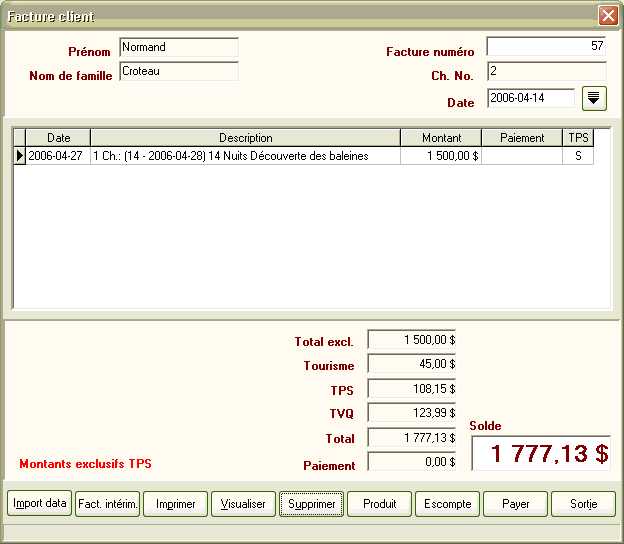624x544 pixels.
Task: Select the Facture numéro field
Action: pyautogui.click(x=546, y=47)
